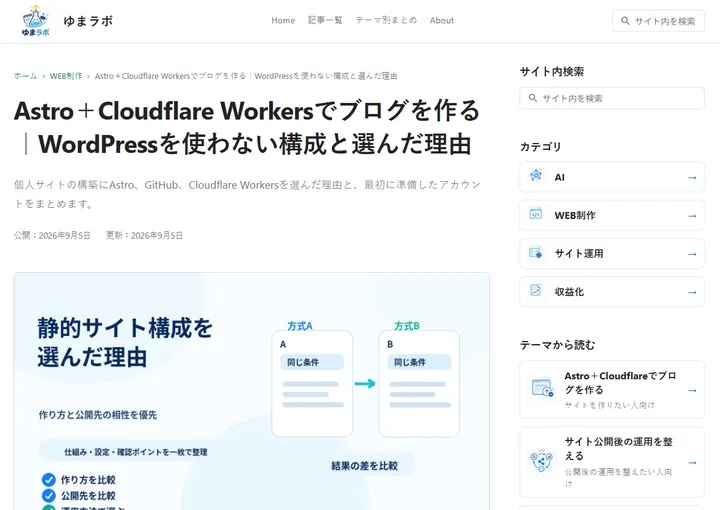Open the AI category card

[x=612, y=177]
